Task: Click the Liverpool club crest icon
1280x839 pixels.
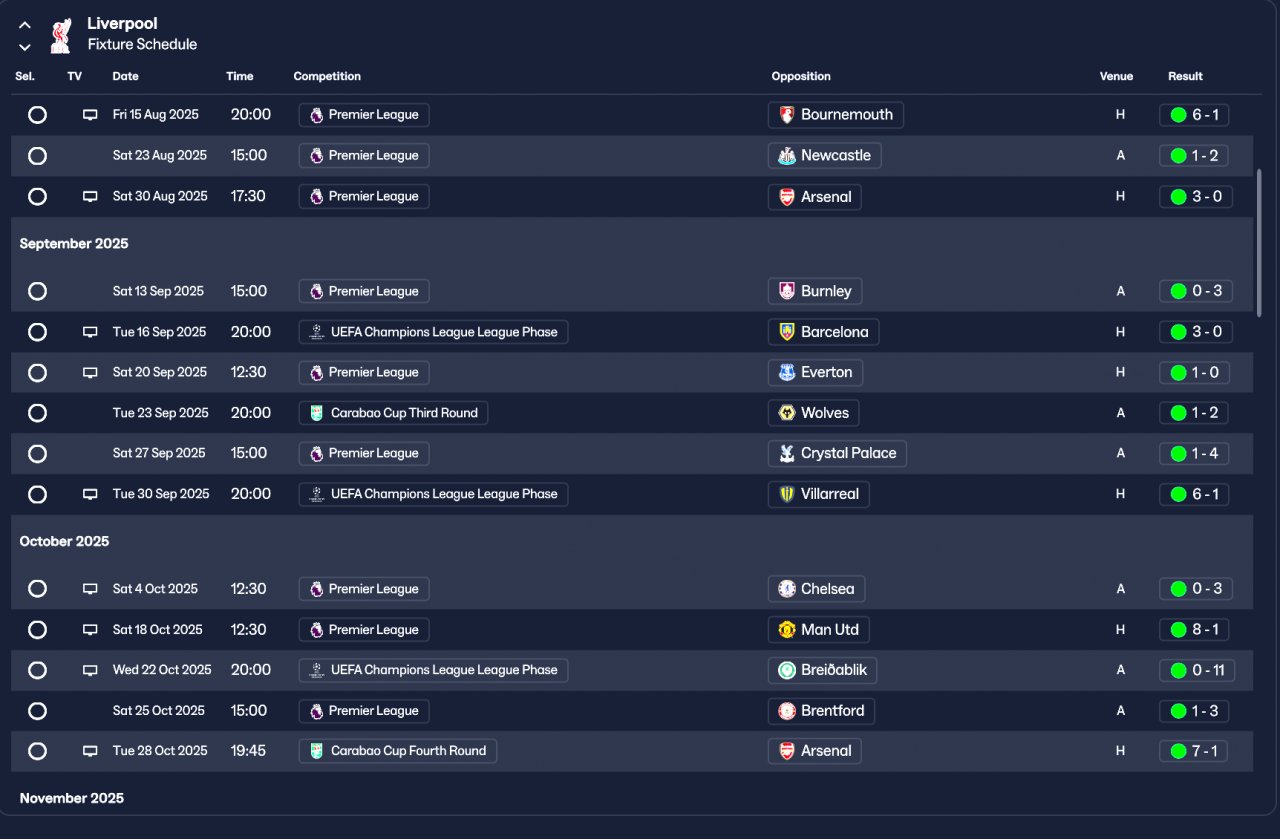Action: tap(61, 34)
